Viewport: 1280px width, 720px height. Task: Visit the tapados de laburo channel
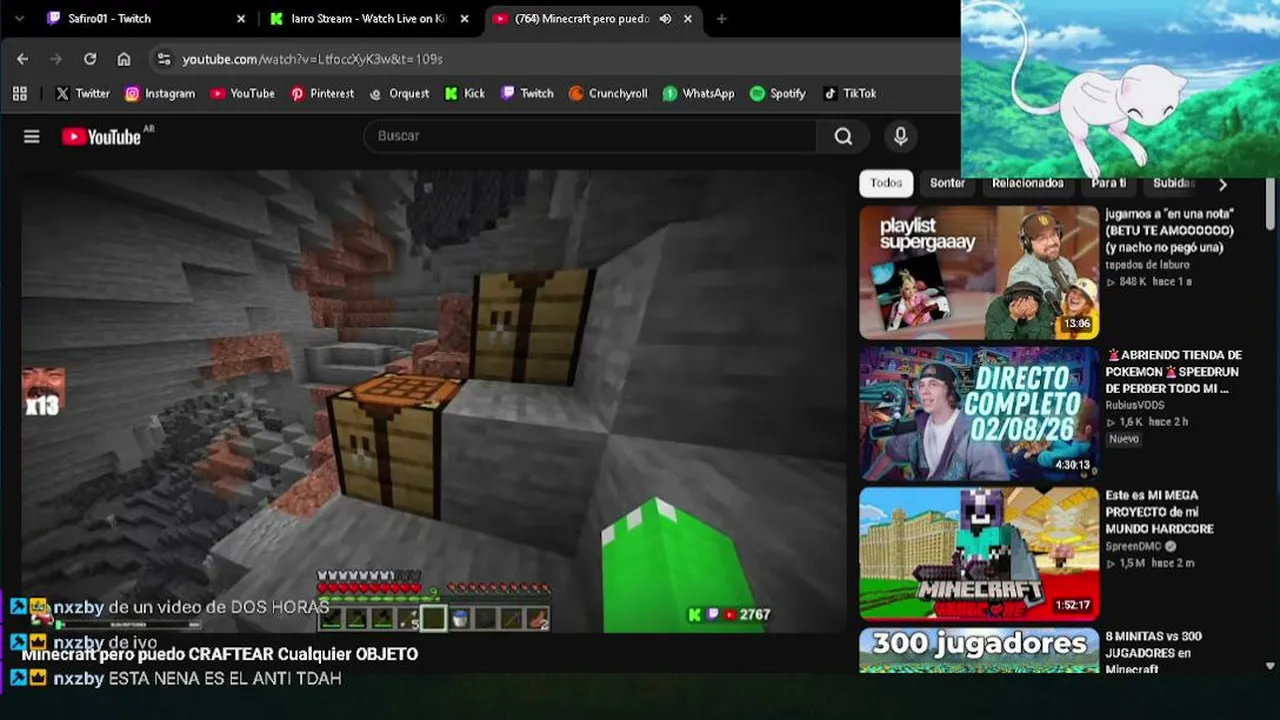pyautogui.click(x=1147, y=265)
